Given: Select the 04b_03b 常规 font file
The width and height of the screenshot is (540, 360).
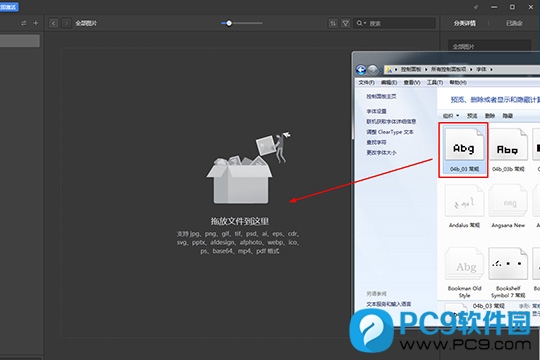Looking at the screenshot, I should 508,150.
